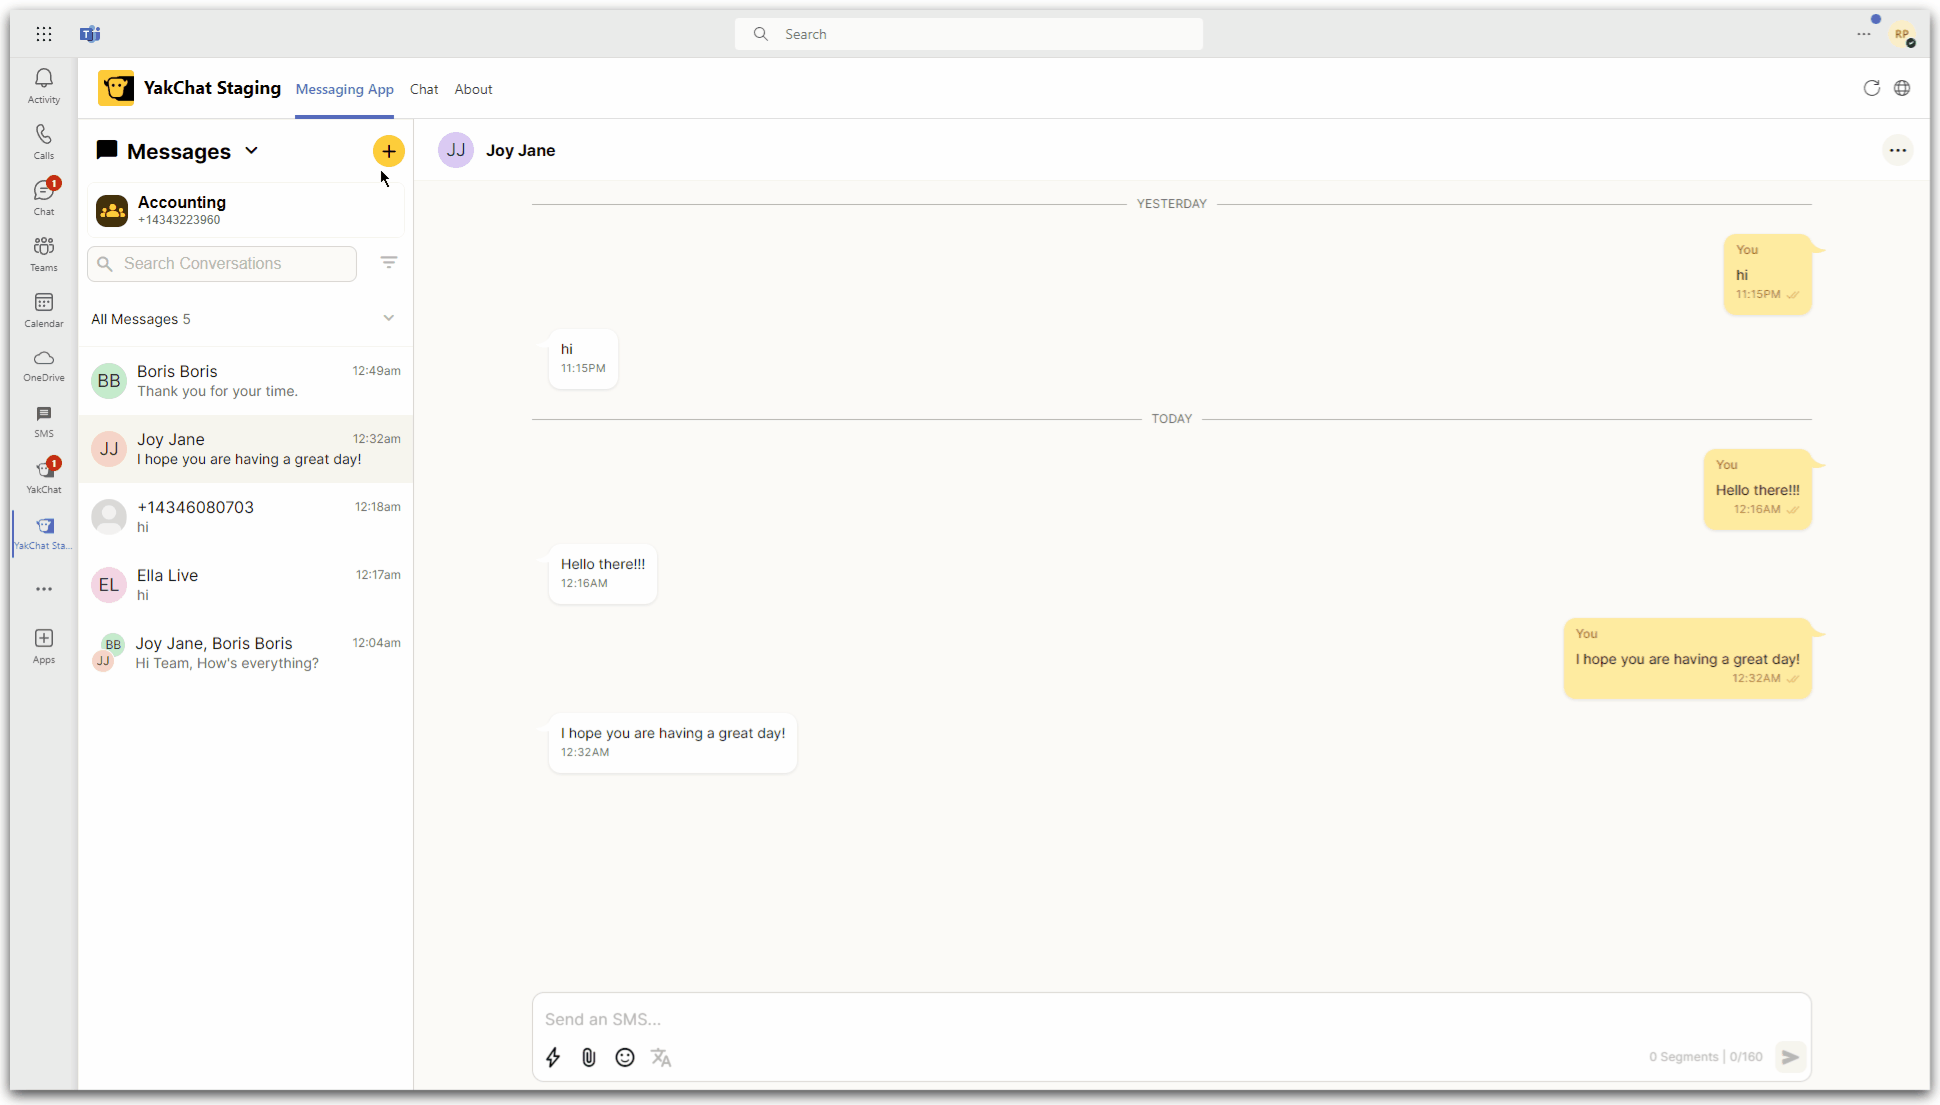Open Boris Boris conversation
This screenshot has height=1105, width=1940.
246,381
